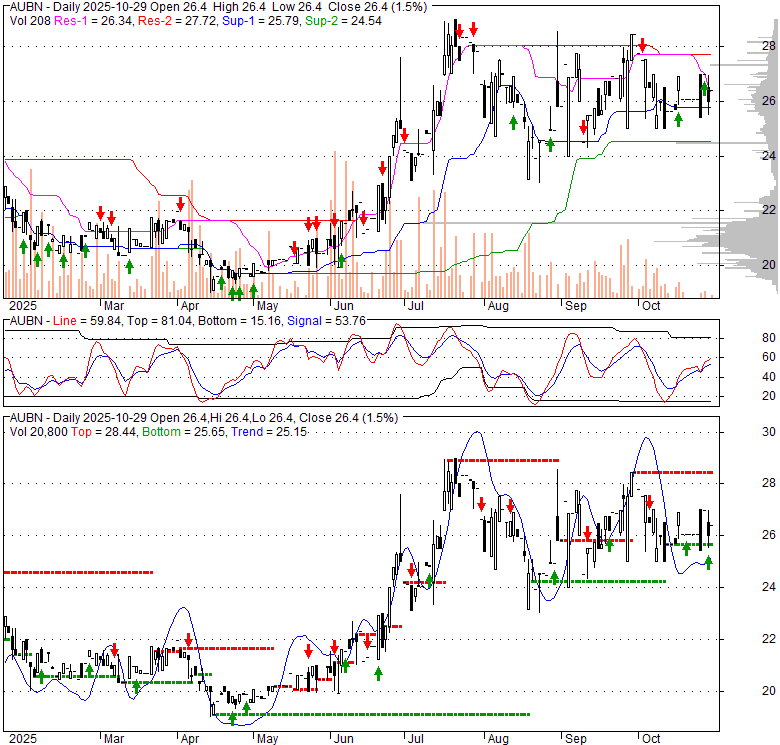
Task: Click the rightmost red down arrow in top chart
Action: click(642, 46)
